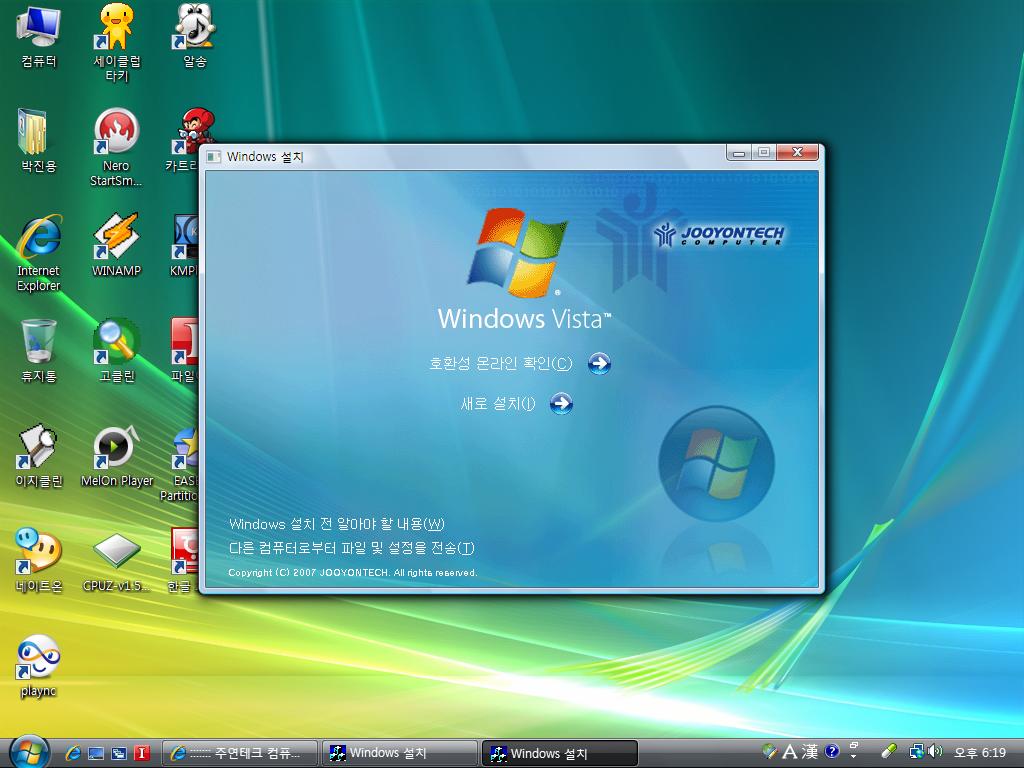Click the 호환성 온라인 확인(C) link
This screenshot has height=768, width=1024.
[500, 363]
